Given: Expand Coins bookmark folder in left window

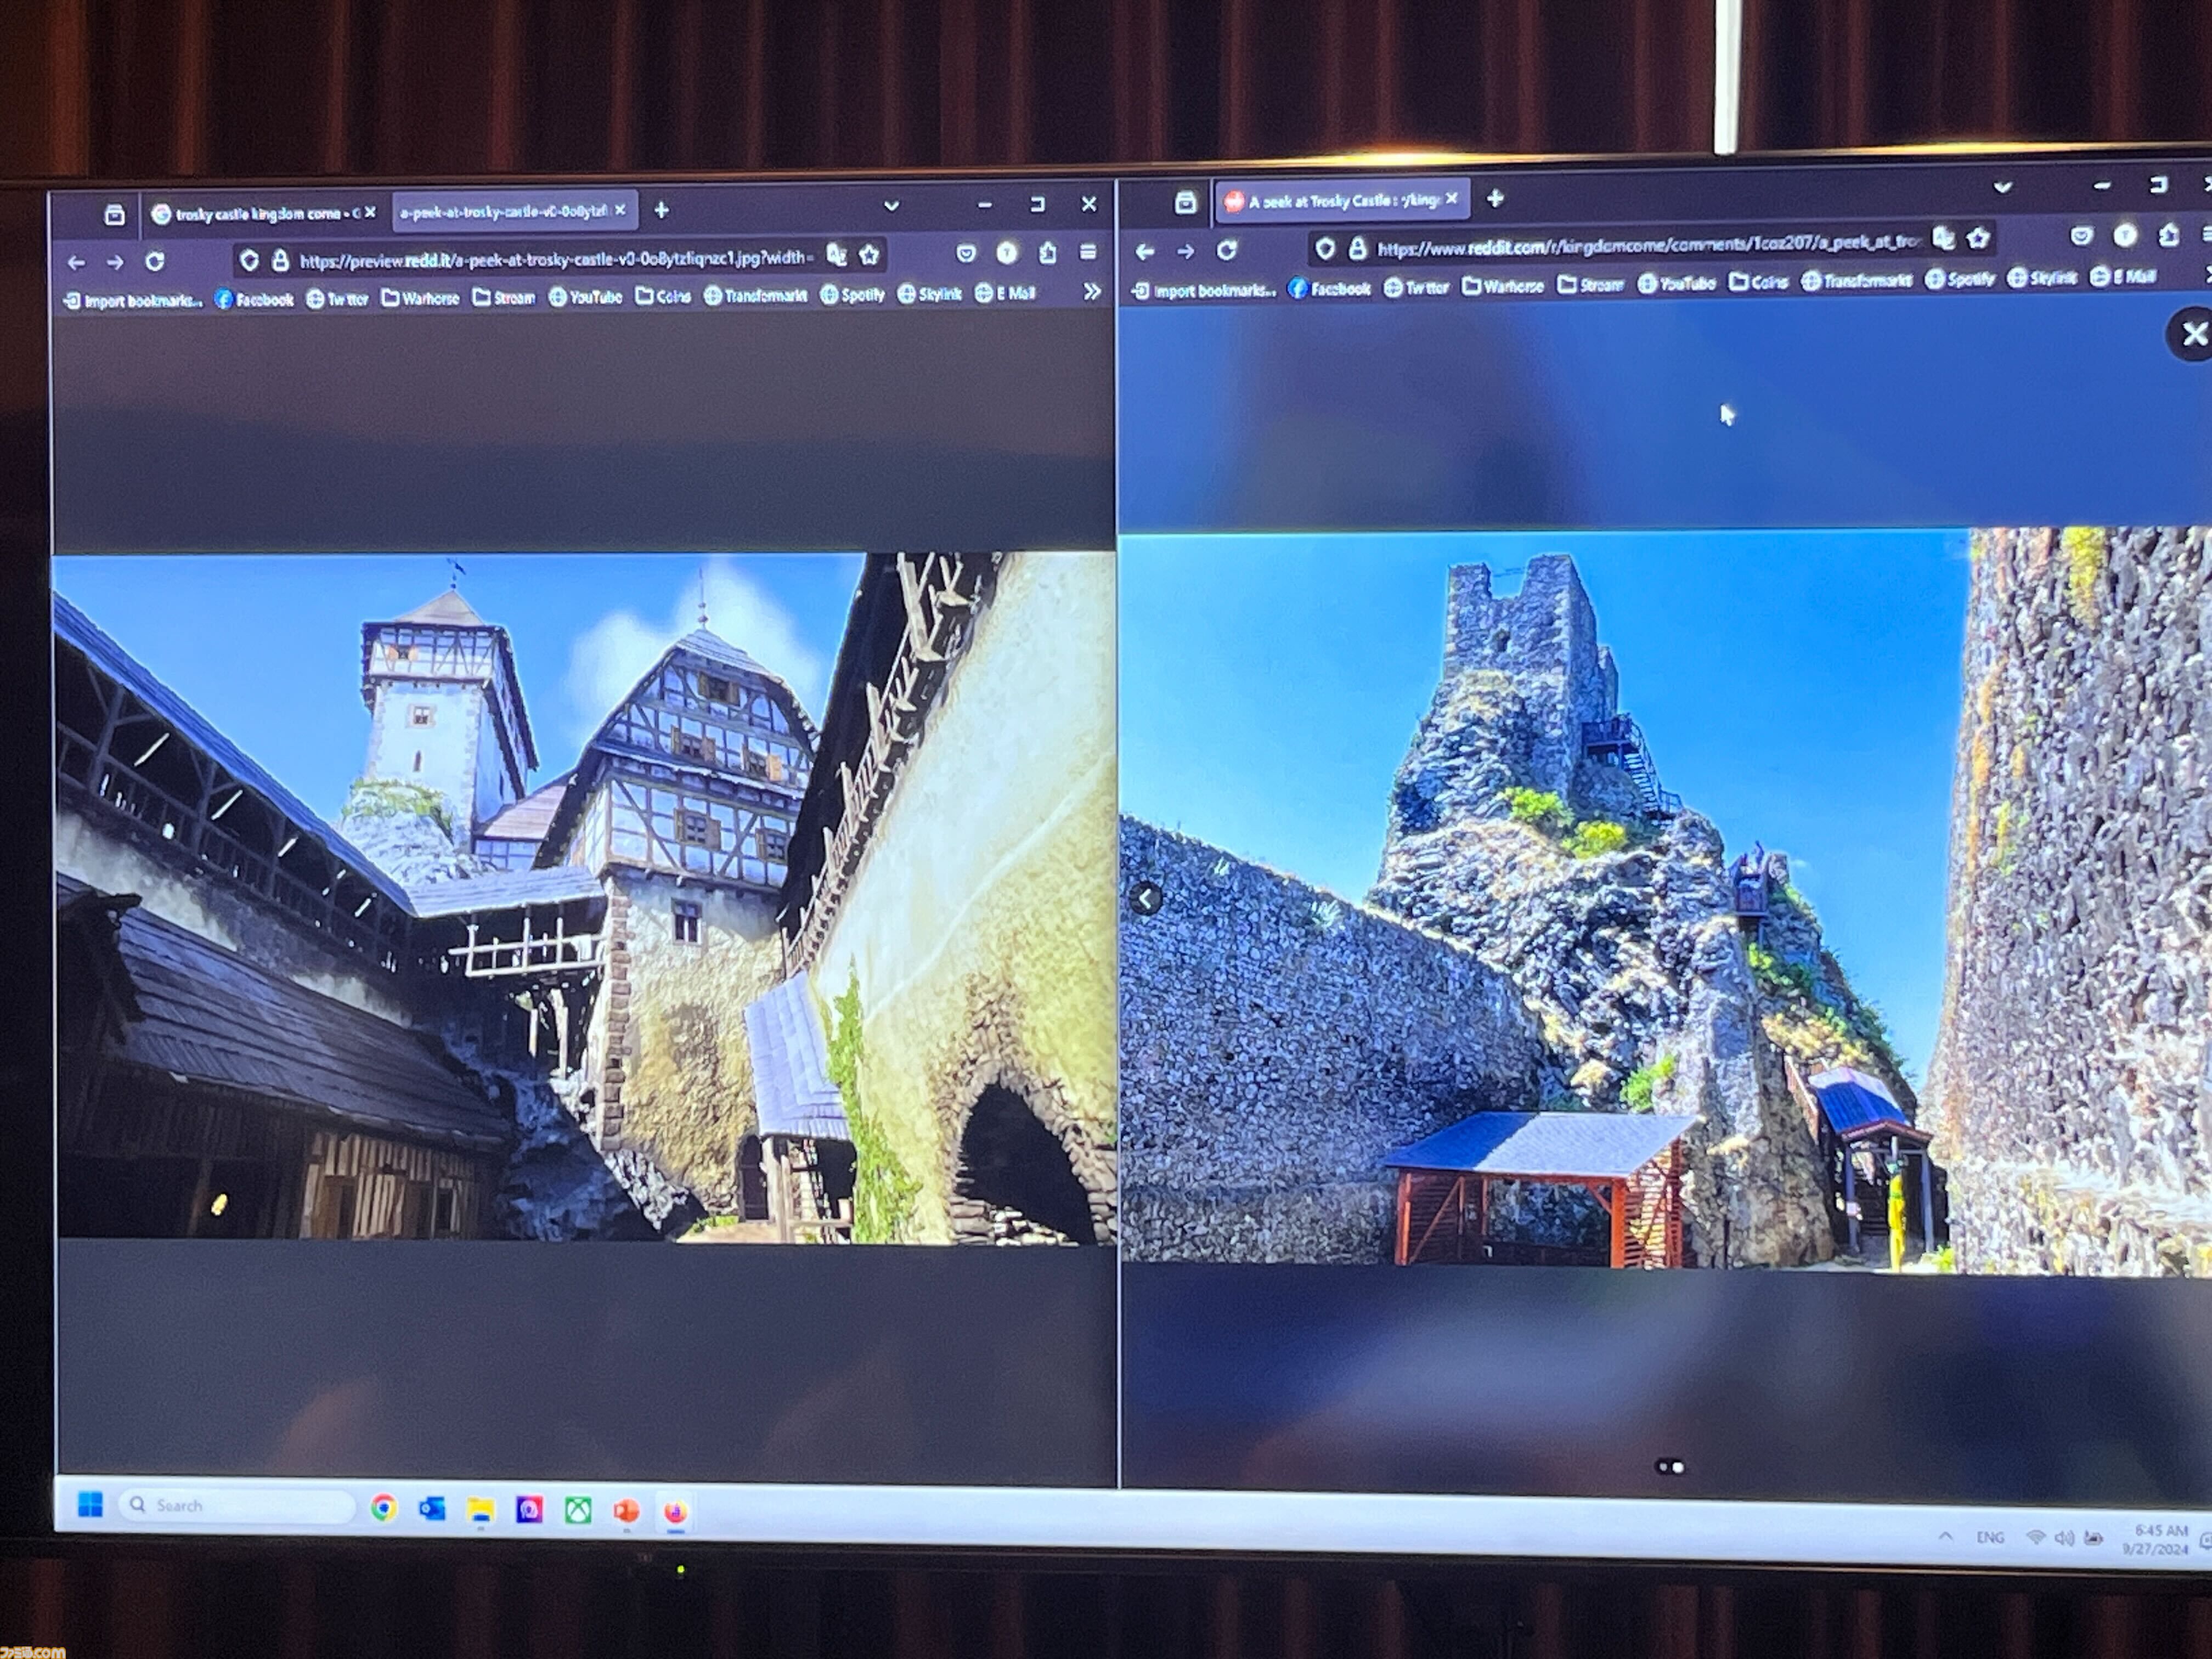Looking at the screenshot, I should pyautogui.click(x=663, y=296).
